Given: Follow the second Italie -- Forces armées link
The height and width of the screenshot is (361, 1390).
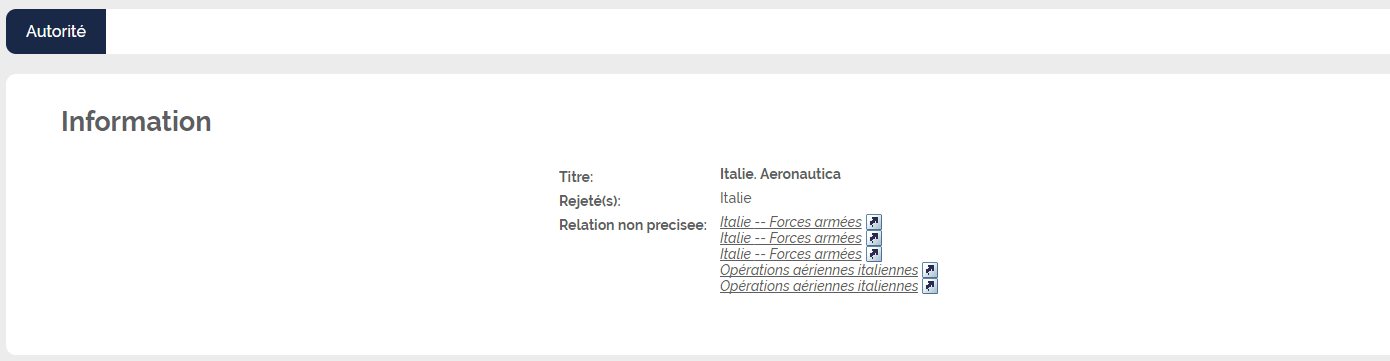Looking at the screenshot, I should click(x=791, y=238).
